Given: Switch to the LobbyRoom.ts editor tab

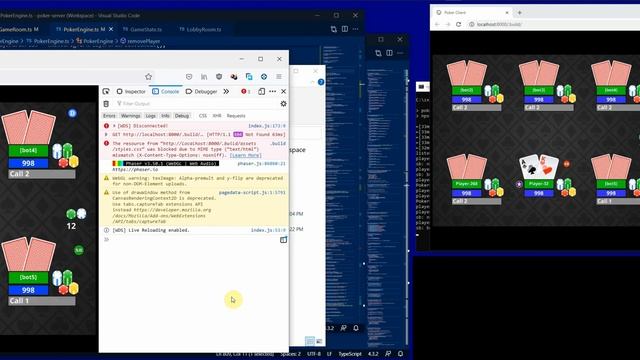Looking at the screenshot, I should (x=200, y=29).
